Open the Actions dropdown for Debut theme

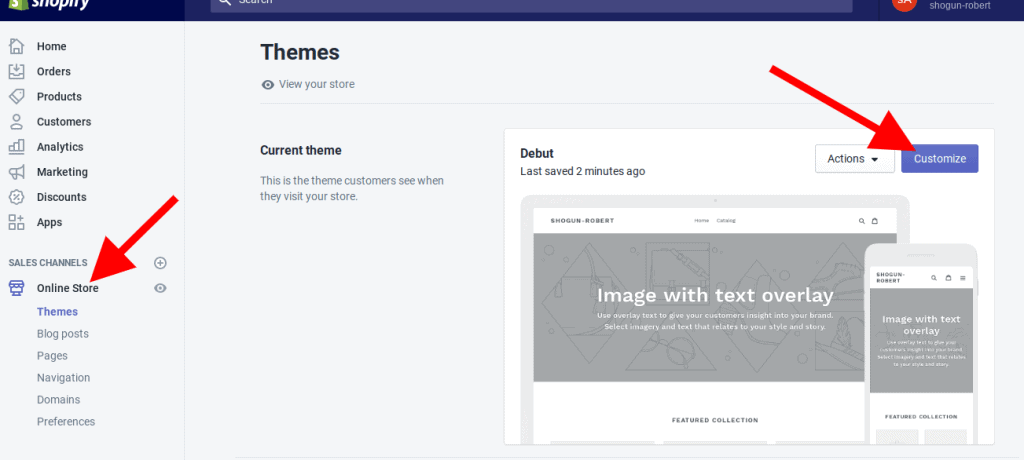tap(855, 159)
